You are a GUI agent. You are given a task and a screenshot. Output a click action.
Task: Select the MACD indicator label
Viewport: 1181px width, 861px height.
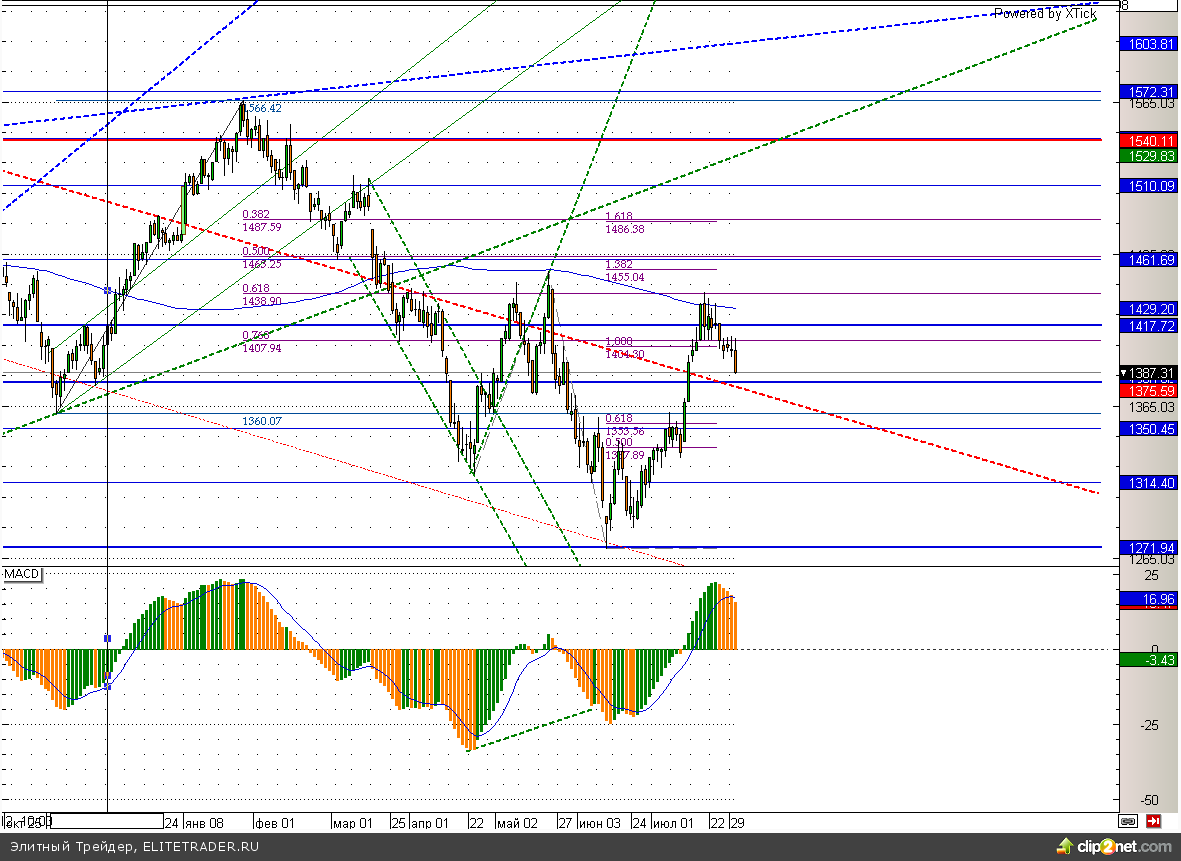click(22, 575)
